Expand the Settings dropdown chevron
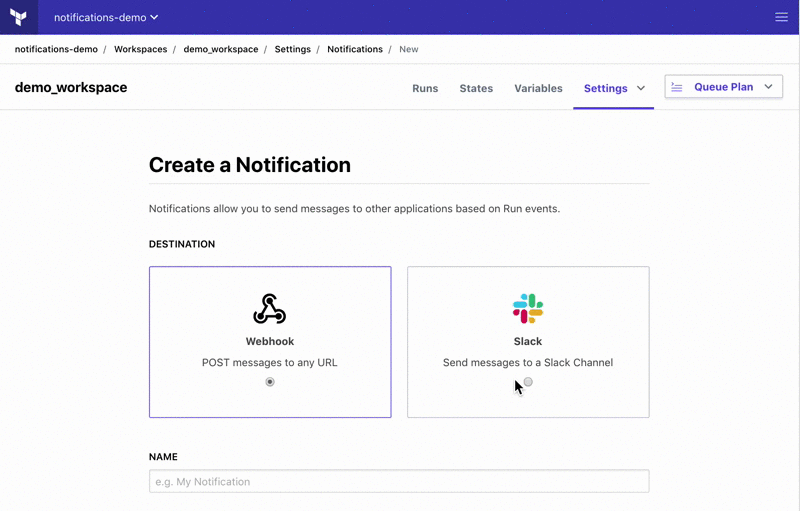 (641, 88)
